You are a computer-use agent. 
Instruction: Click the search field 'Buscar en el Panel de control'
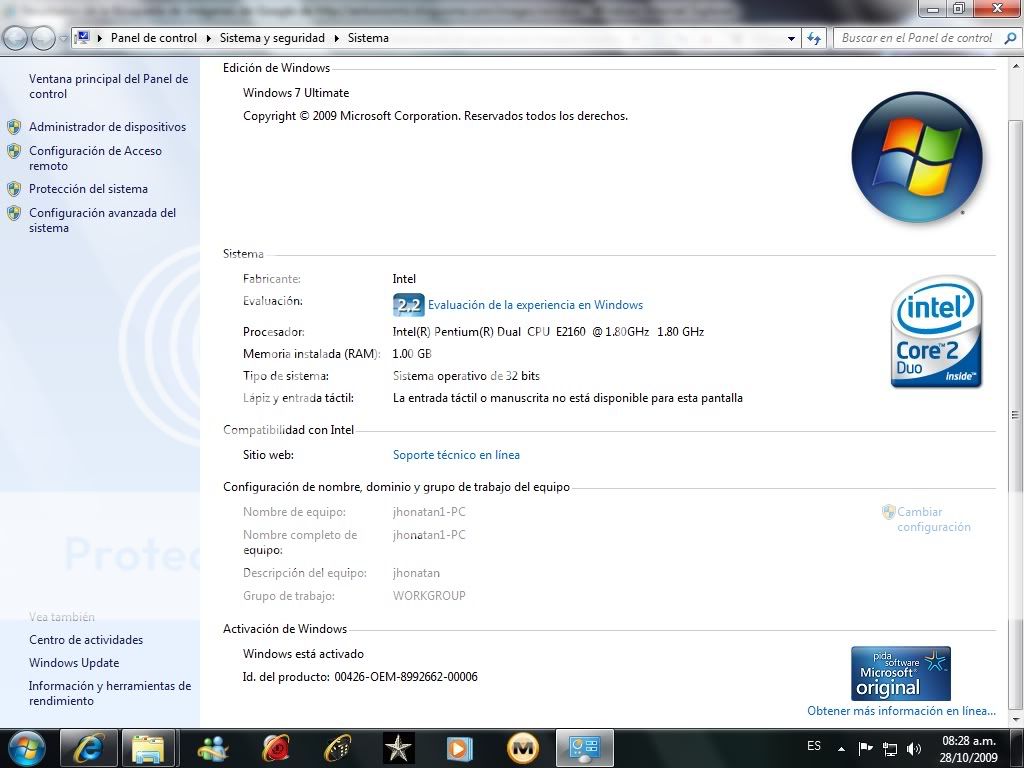(x=915, y=38)
